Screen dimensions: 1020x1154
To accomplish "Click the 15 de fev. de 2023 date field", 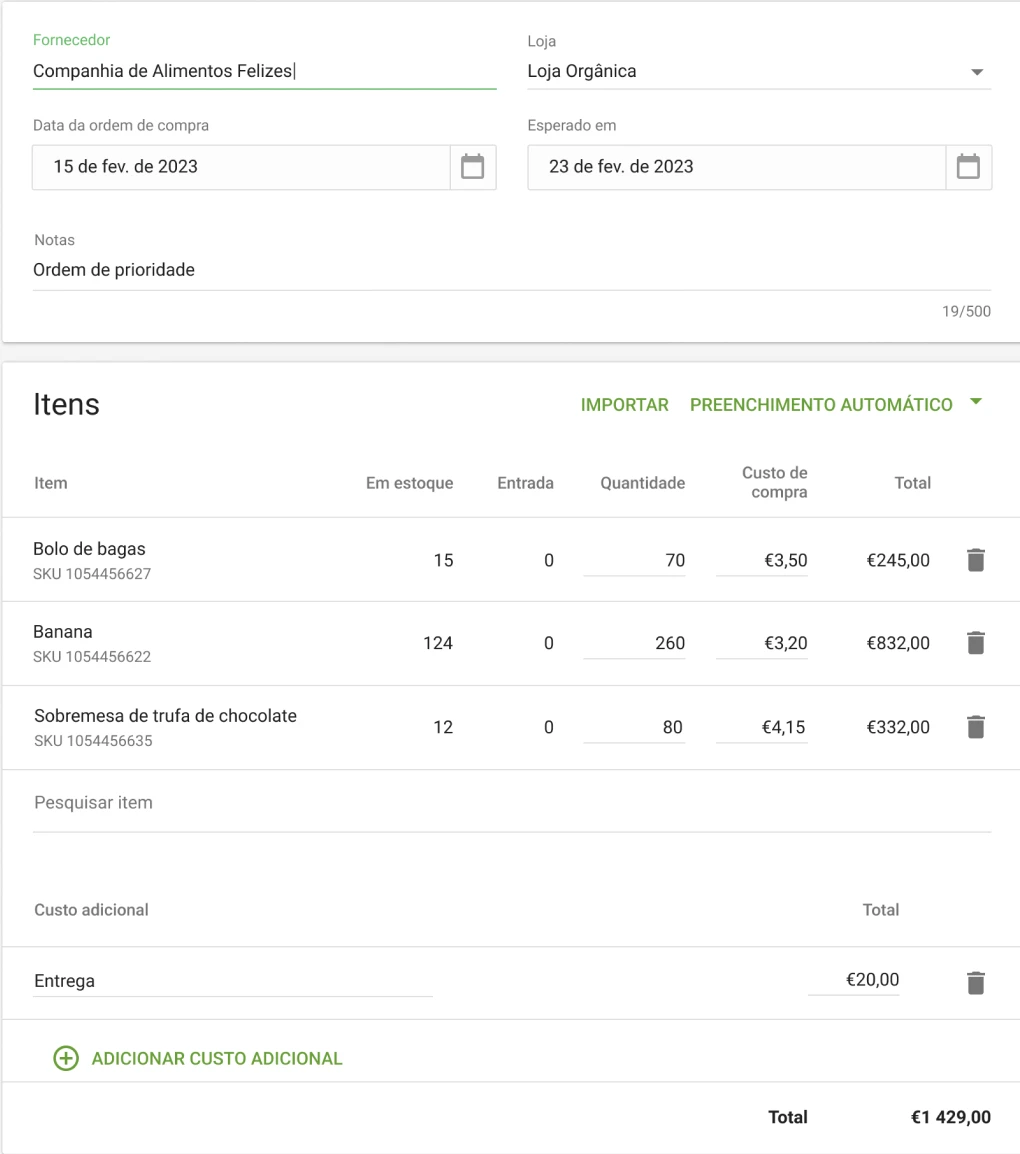I will tap(240, 167).
